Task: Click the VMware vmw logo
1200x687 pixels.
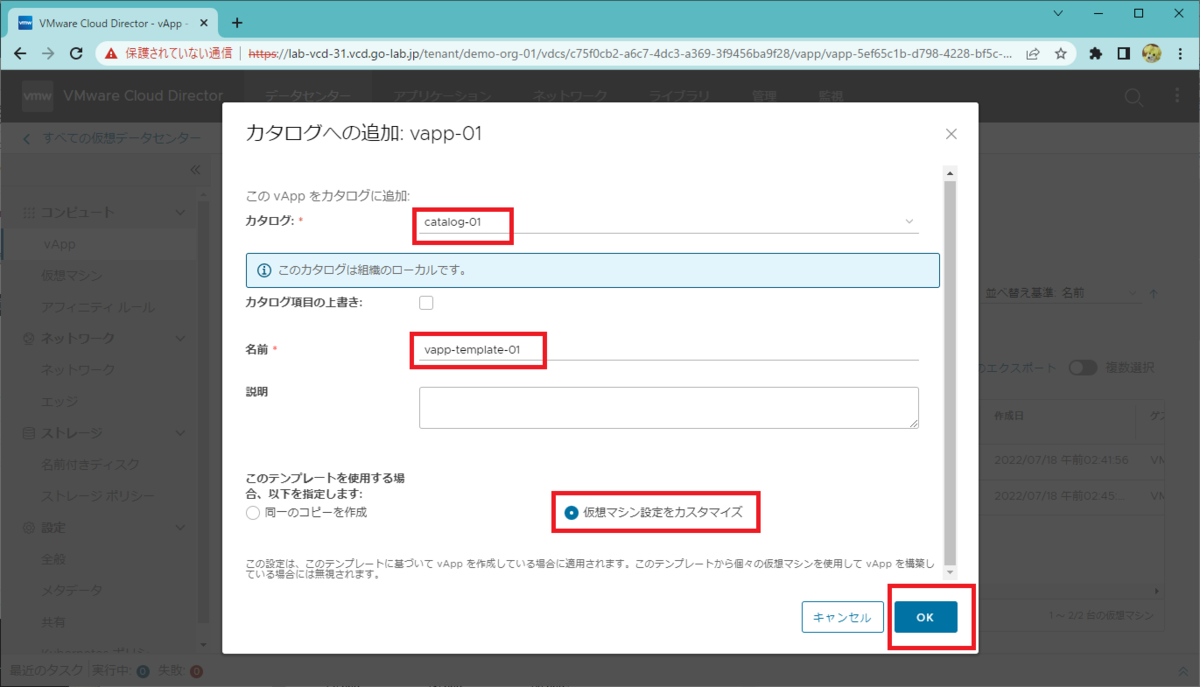Action: pyautogui.click(x=38, y=96)
